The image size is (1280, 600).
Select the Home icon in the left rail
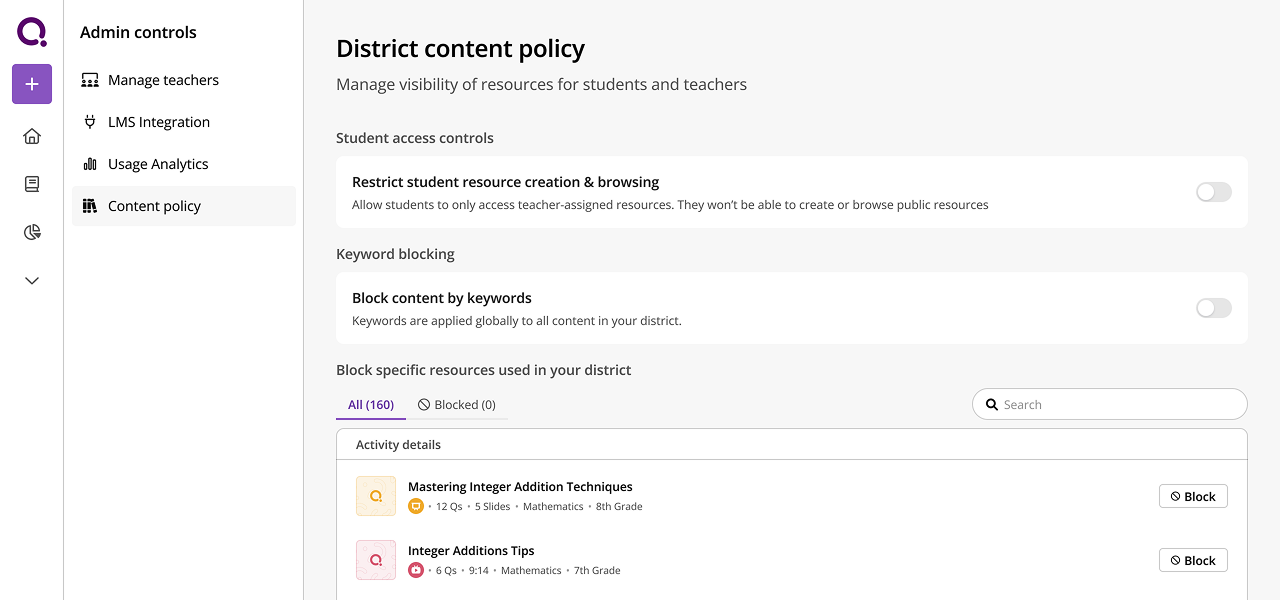[x=31, y=135]
